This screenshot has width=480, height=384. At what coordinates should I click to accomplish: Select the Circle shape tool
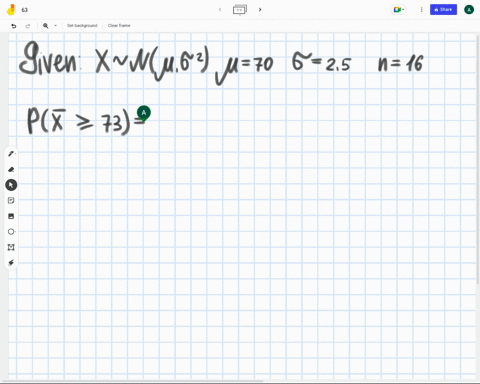[x=11, y=232]
